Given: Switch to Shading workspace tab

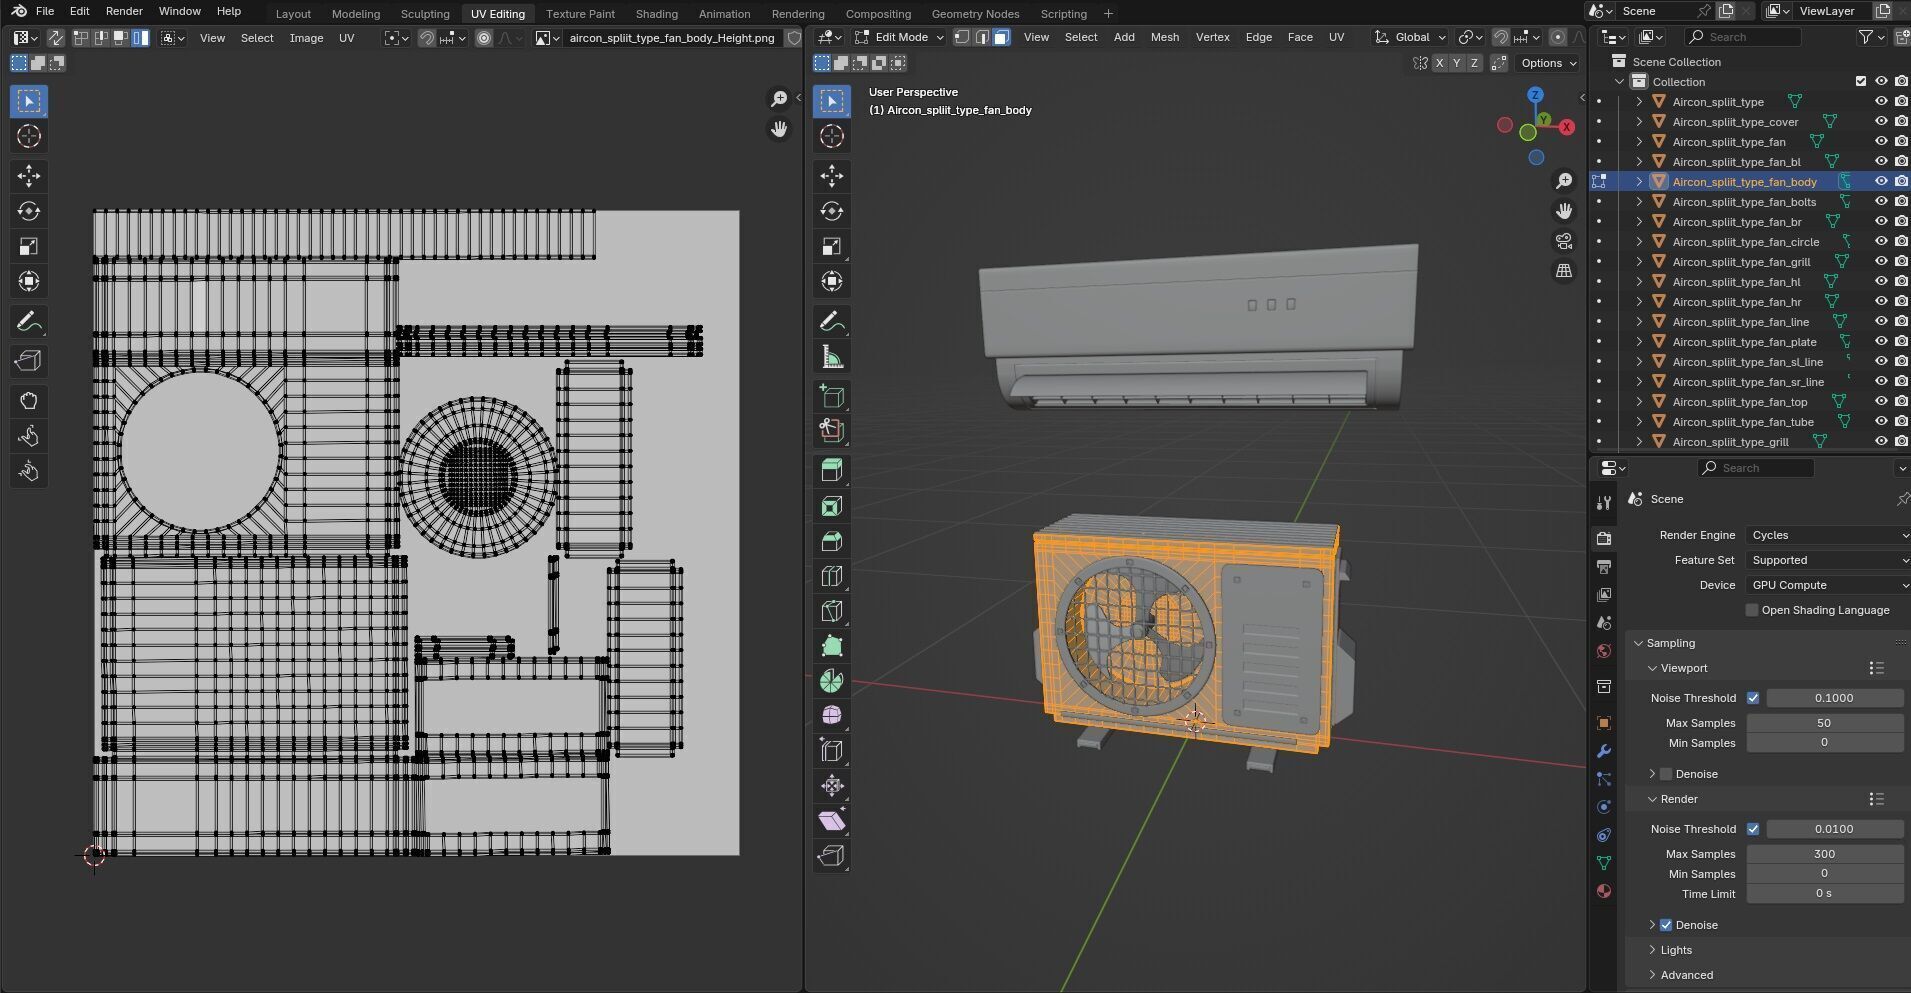Looking at the screenshot, I should [x=656, y=14].
